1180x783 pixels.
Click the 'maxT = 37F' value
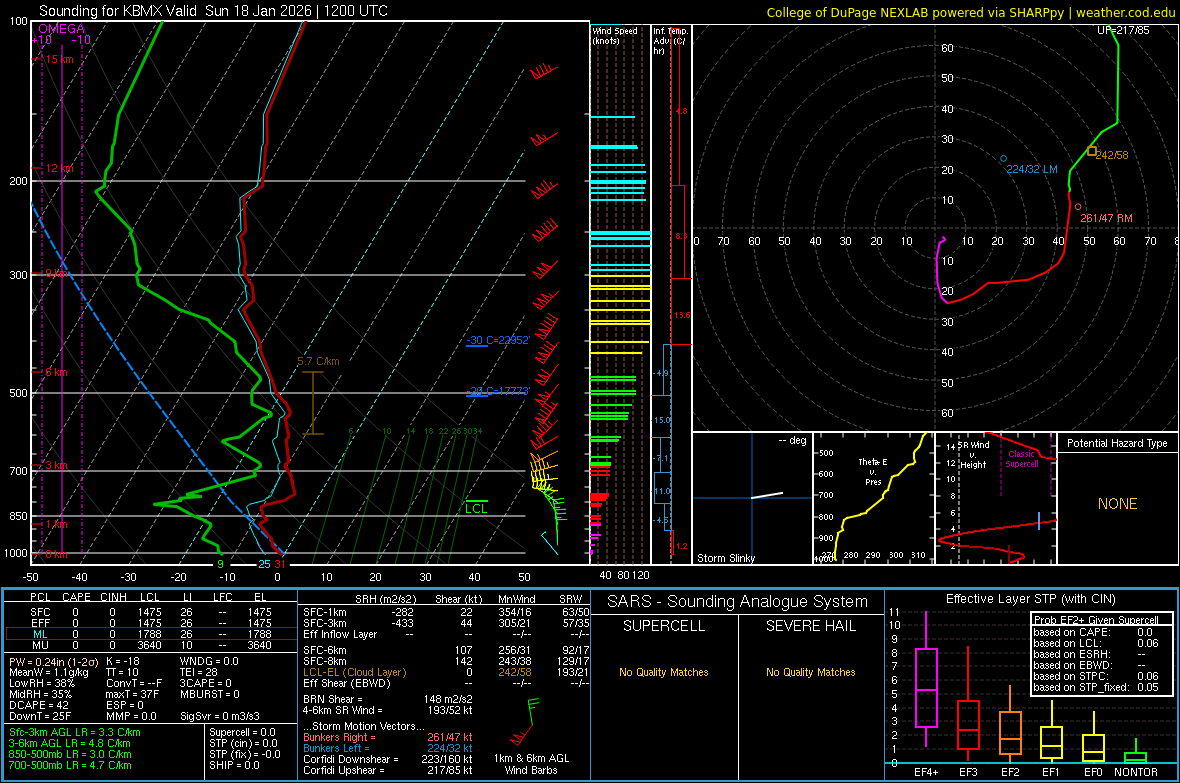(132, 694)
